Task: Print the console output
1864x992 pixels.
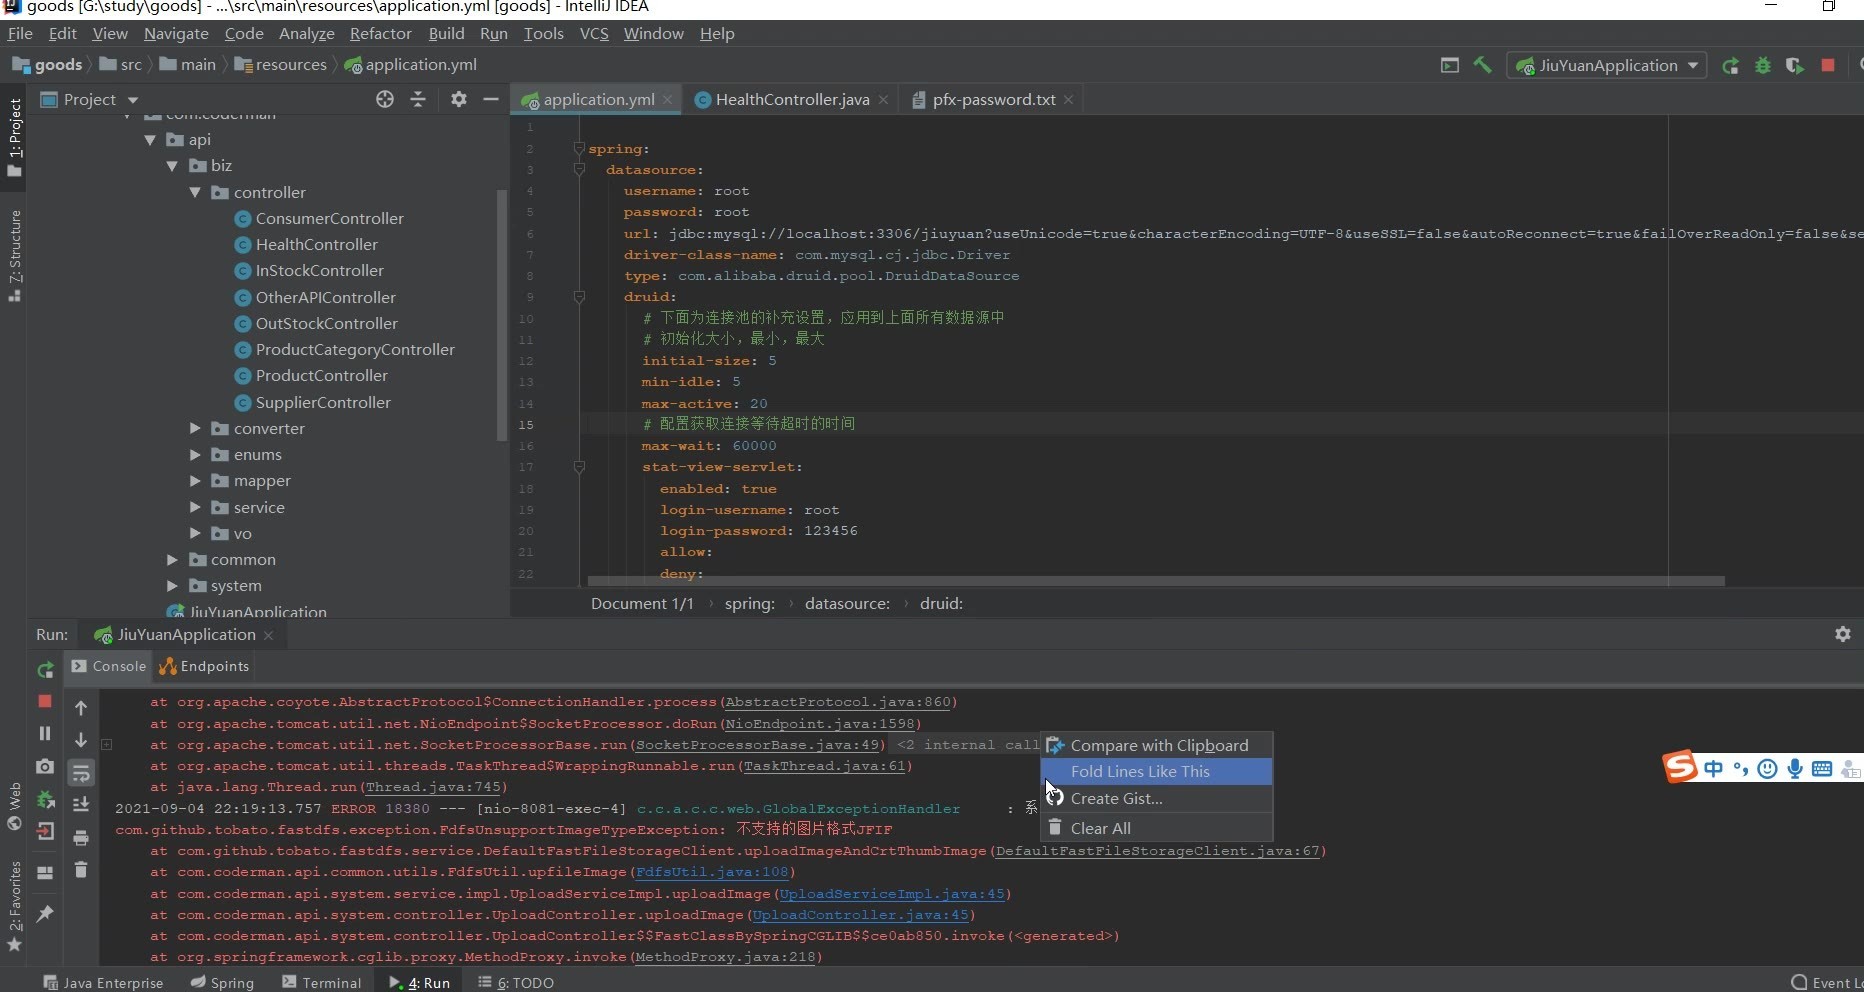Action: click(x=81, y=838)
